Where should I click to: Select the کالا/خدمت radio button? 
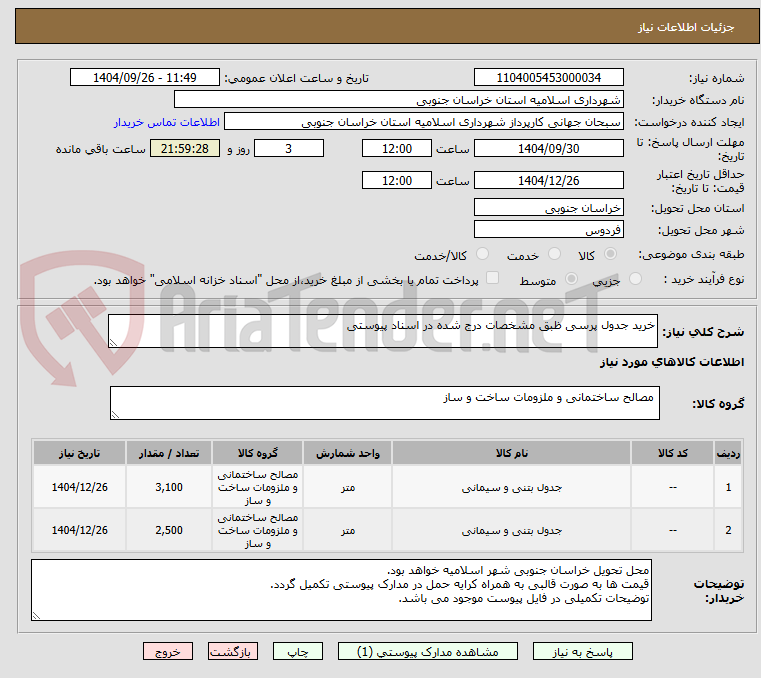tap(482, 254)
